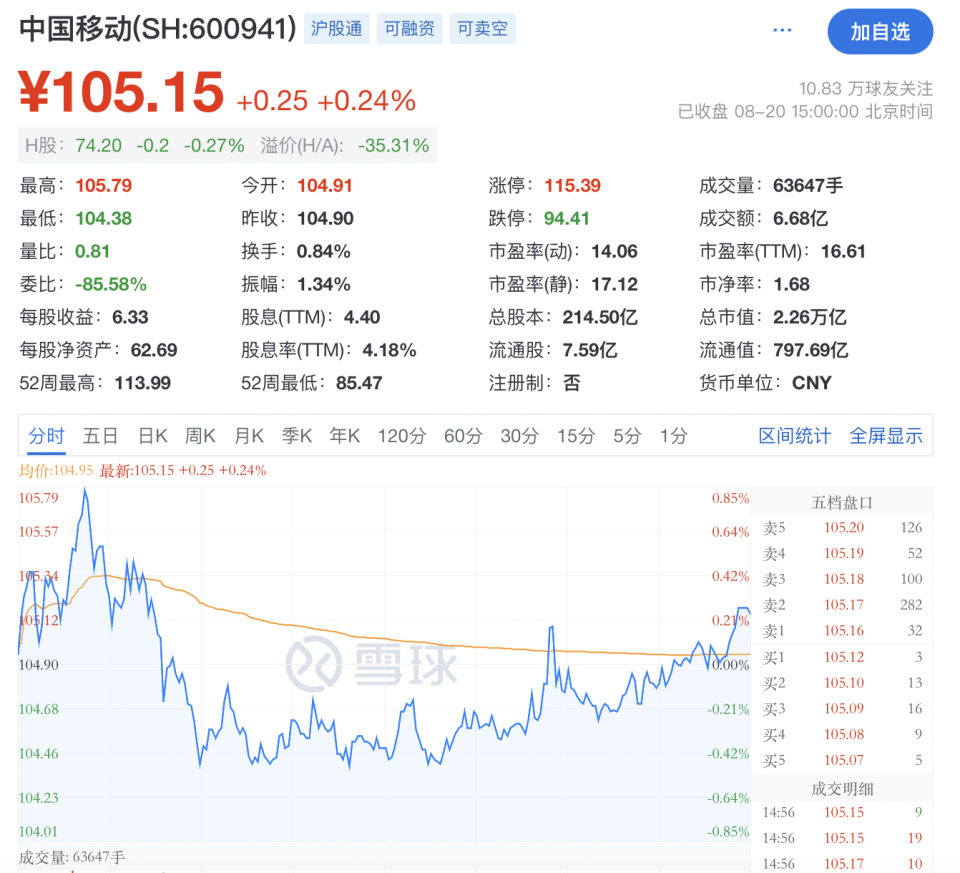
Task: Click the 成交明细 panel header
Action: point(842,789)
